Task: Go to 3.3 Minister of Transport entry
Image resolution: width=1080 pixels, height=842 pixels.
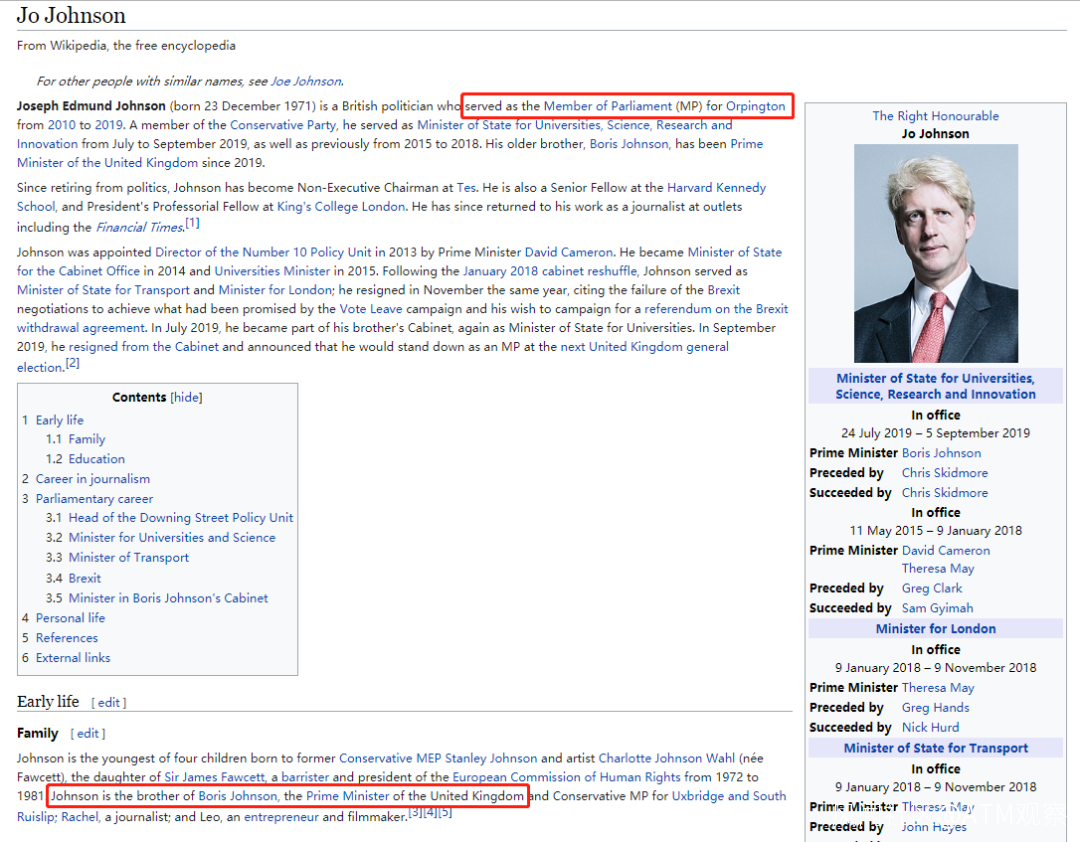Action: point(128,557)
